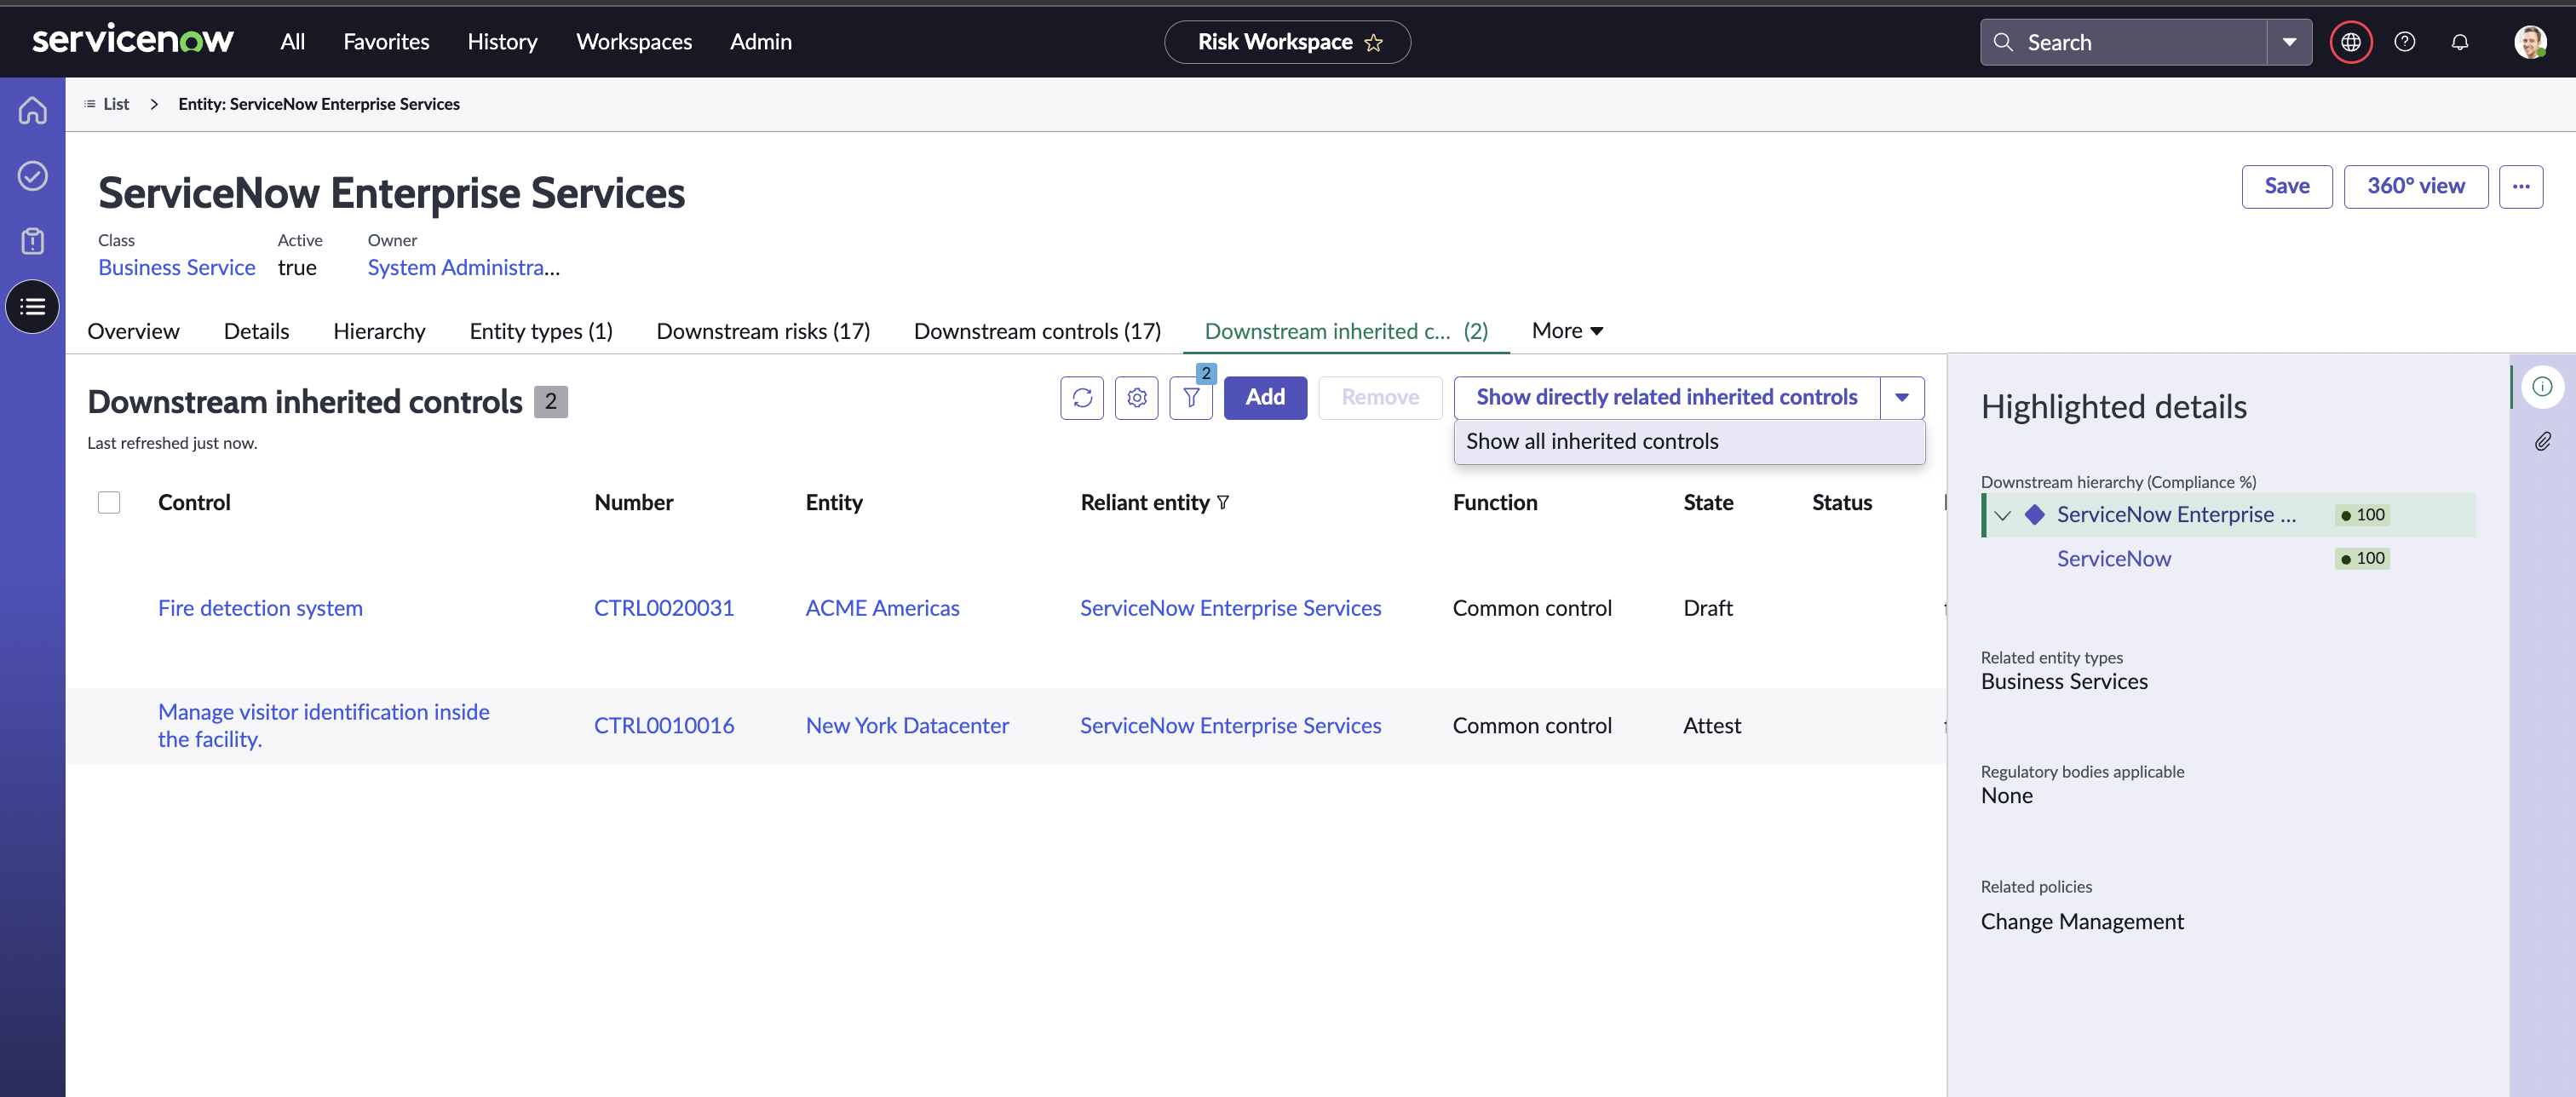Sort by the Function column header
Image resolution: width=2576 pixels, height=1097 pixels.
(1495, 502)
